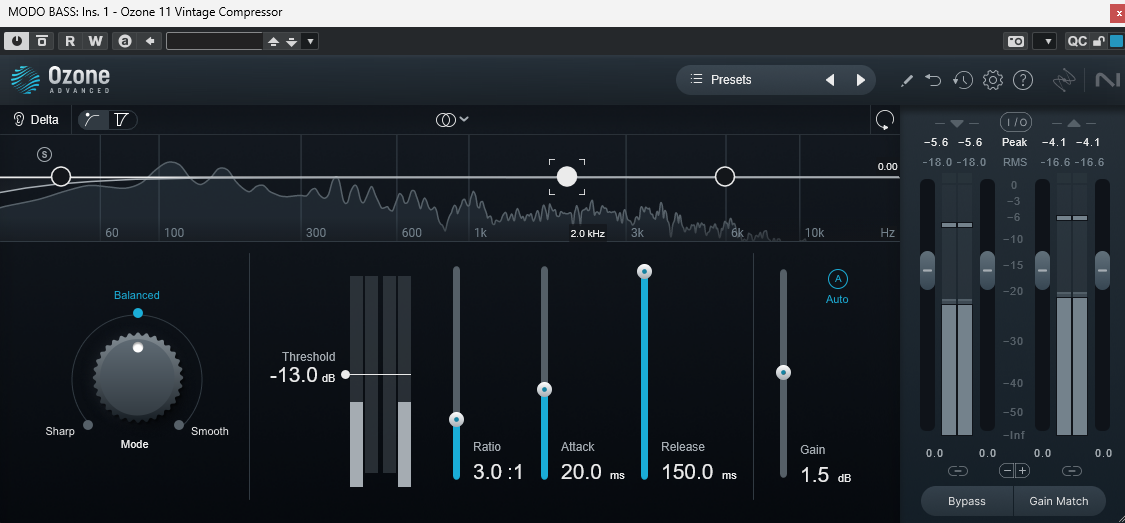Click the Attack slider handle
The image size is (1125, 523).
[545, 390]
